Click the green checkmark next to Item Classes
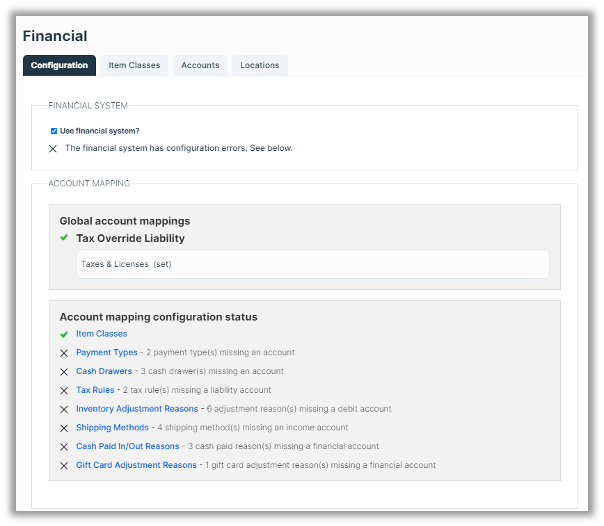 coord(64,333)
